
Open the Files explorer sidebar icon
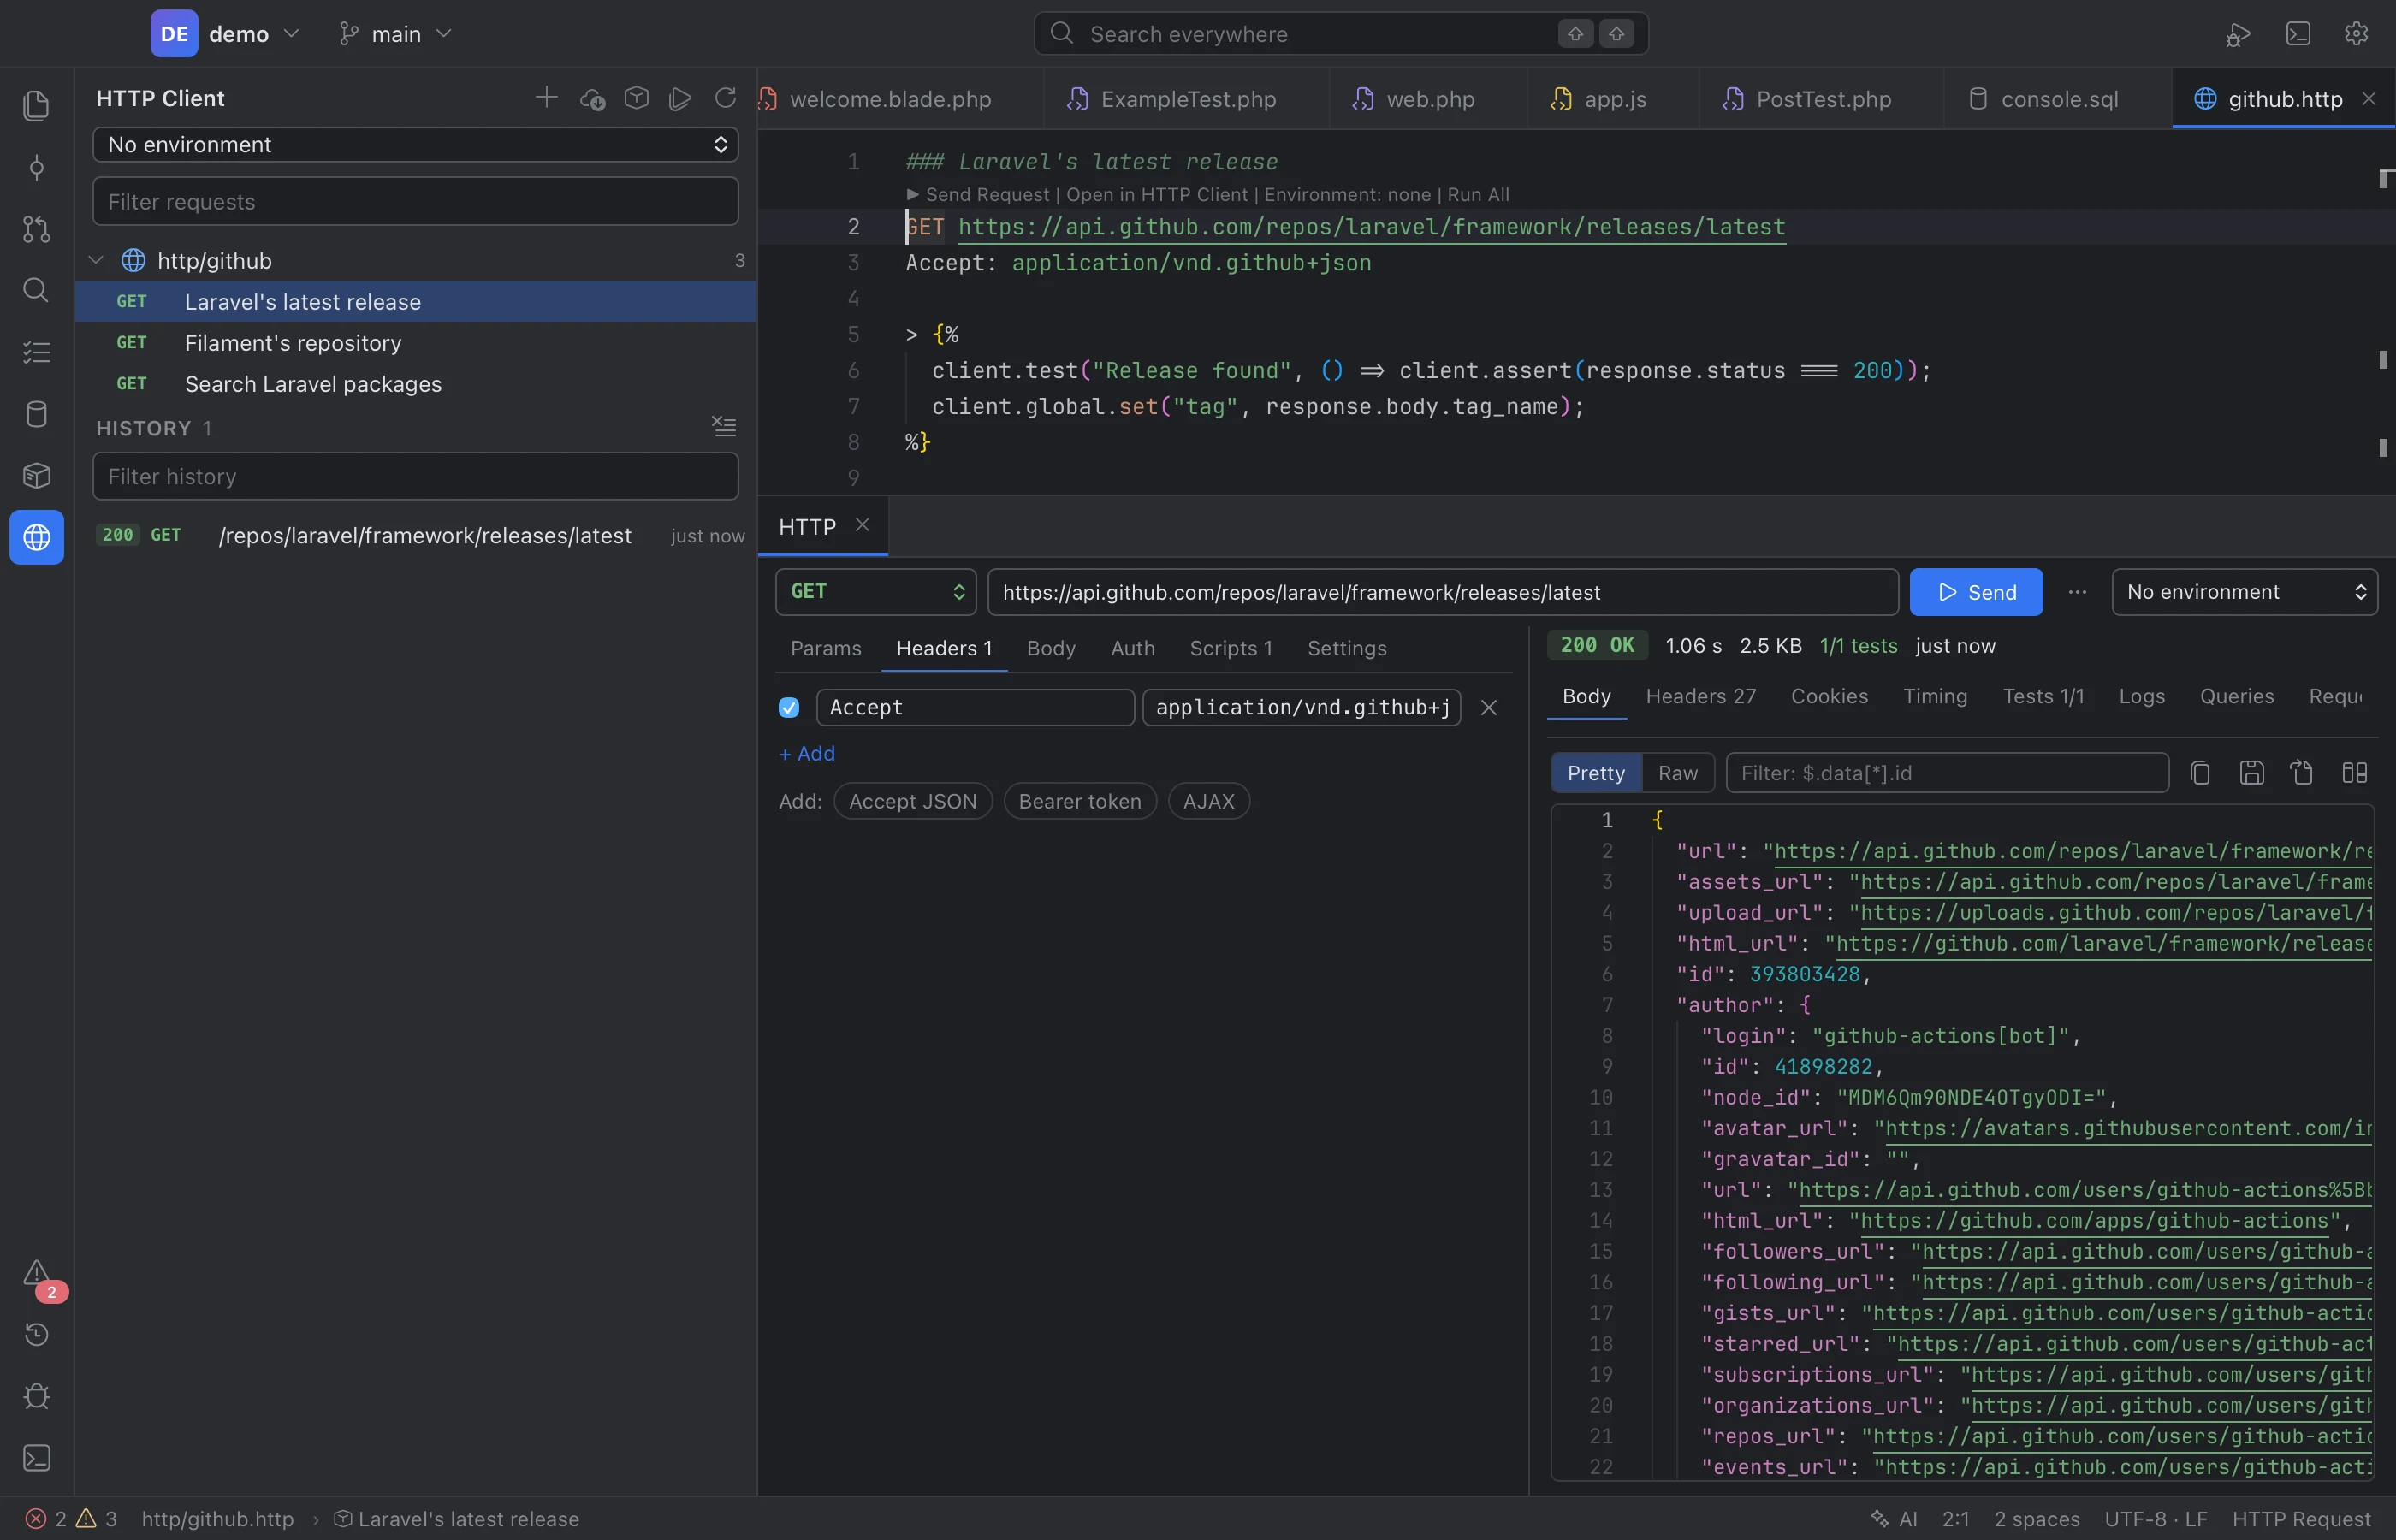click(36, 105)
